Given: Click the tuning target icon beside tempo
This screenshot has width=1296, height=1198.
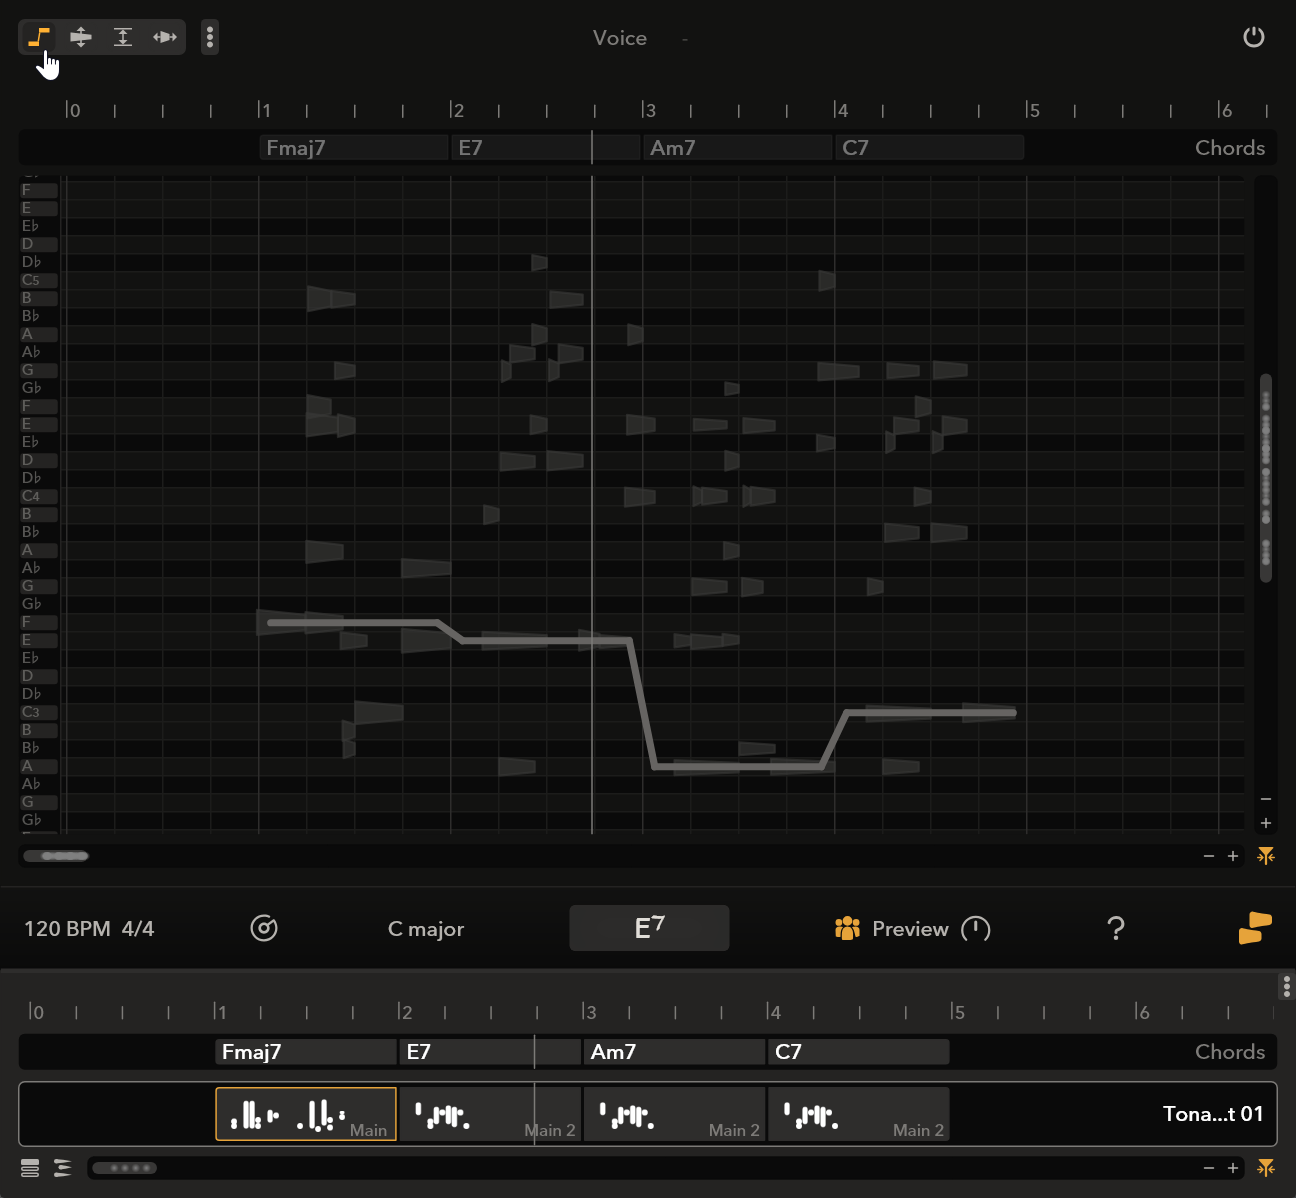Looking at the screenshot, I should pos(264,929).
